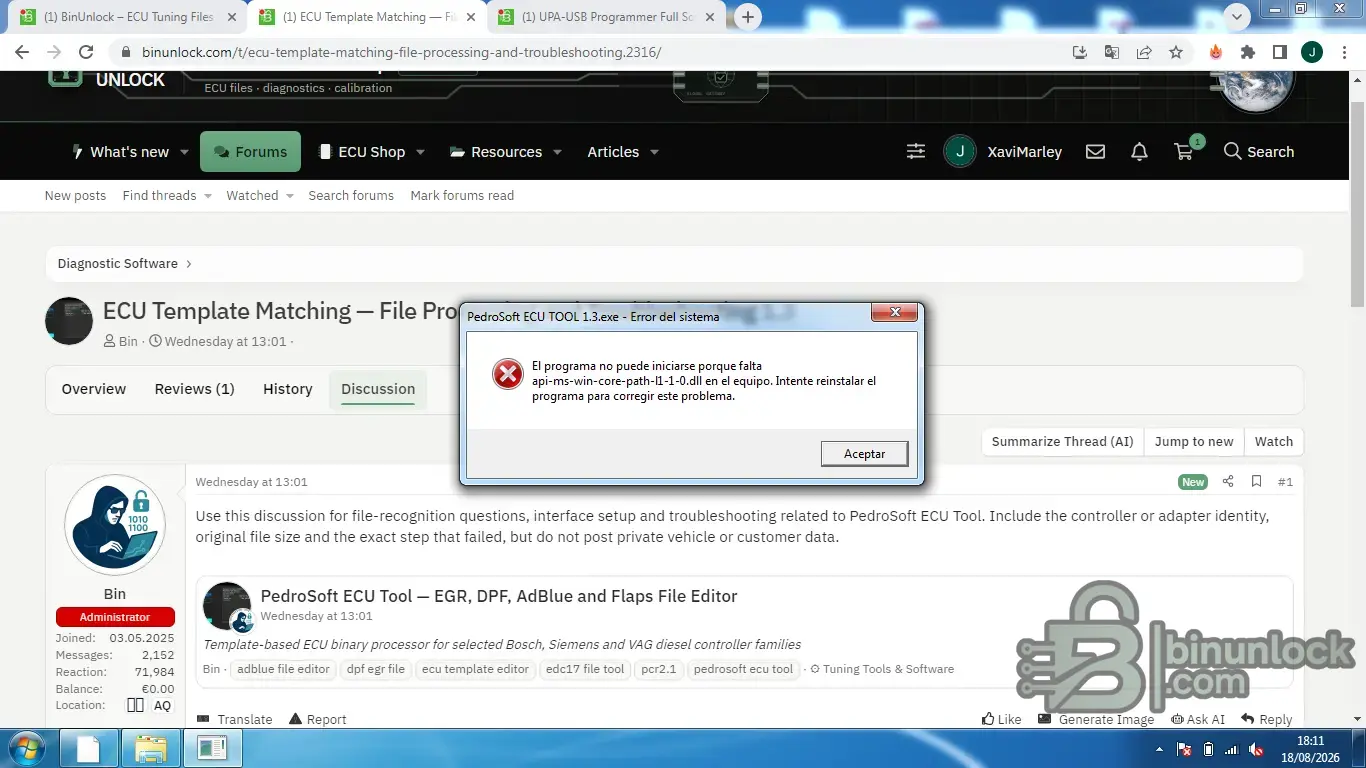Open the file explorer taskbar icon

click(x=150, y=748)
